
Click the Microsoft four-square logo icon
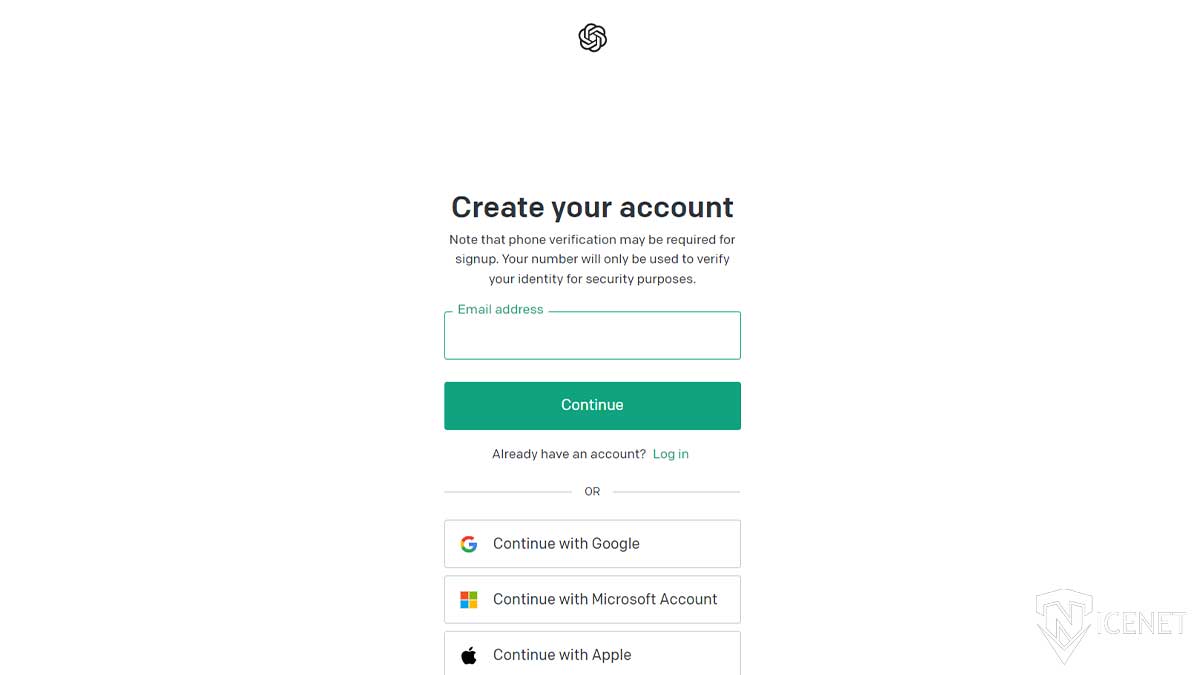point(468,600)
